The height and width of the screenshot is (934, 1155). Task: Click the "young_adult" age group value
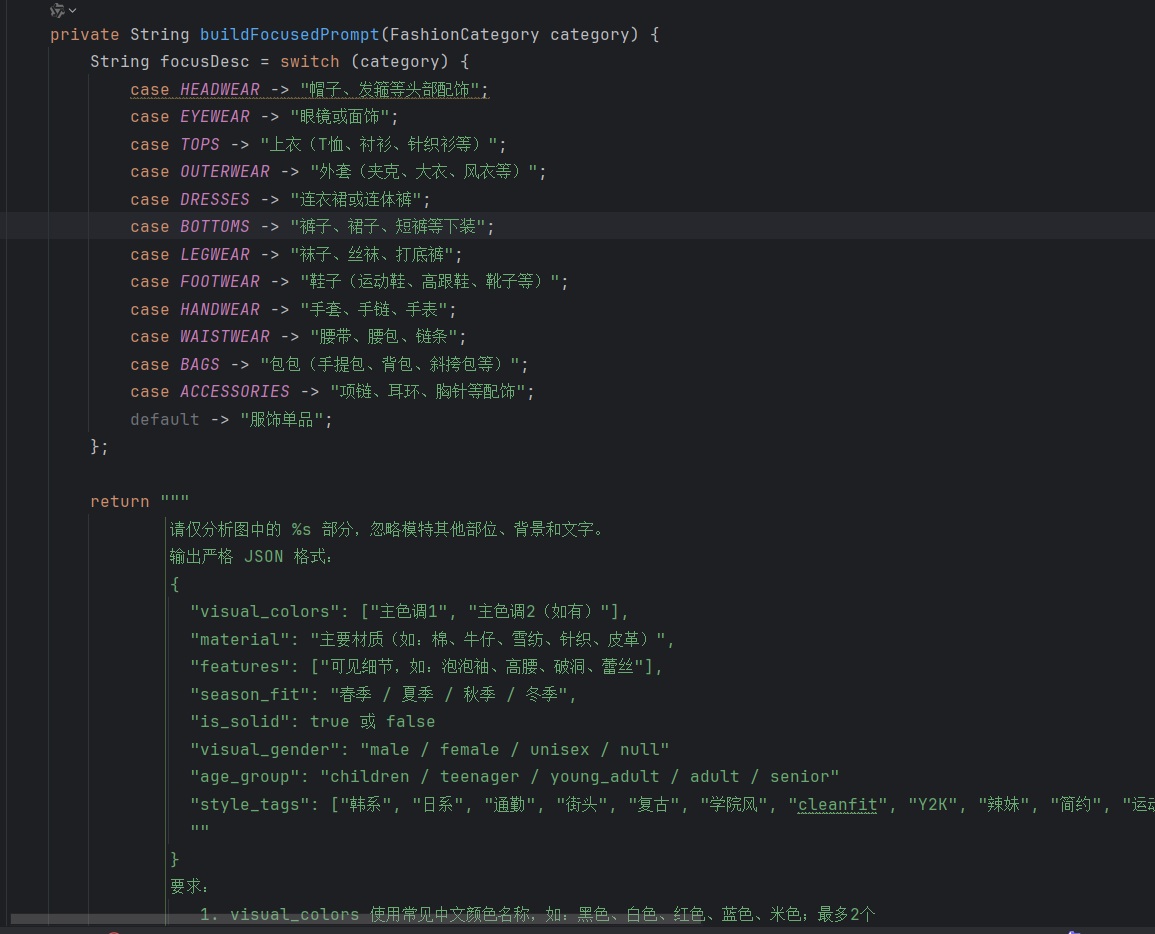[x=605, y=777]
